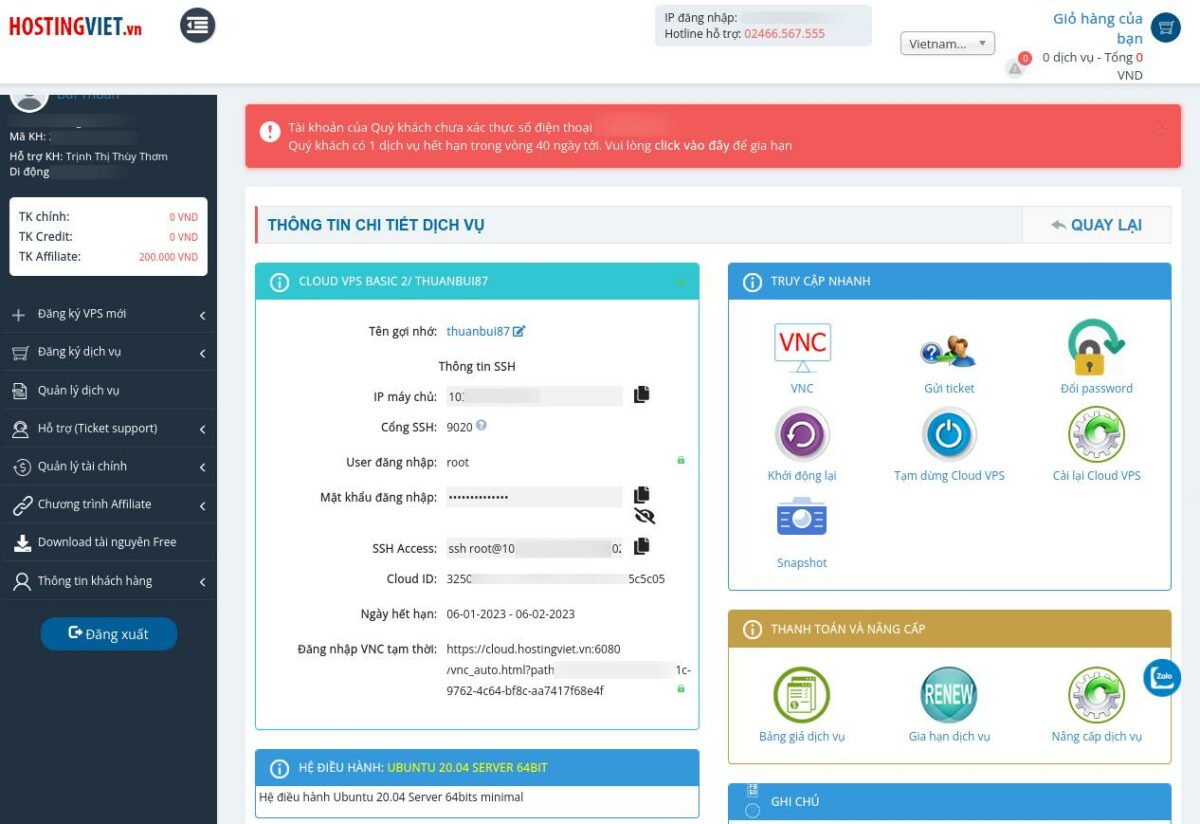Image resolution: width=1200 pixels, height=824 pixels.
Task: Open the Vietnam language dropdown
Action: coord(946,42)
